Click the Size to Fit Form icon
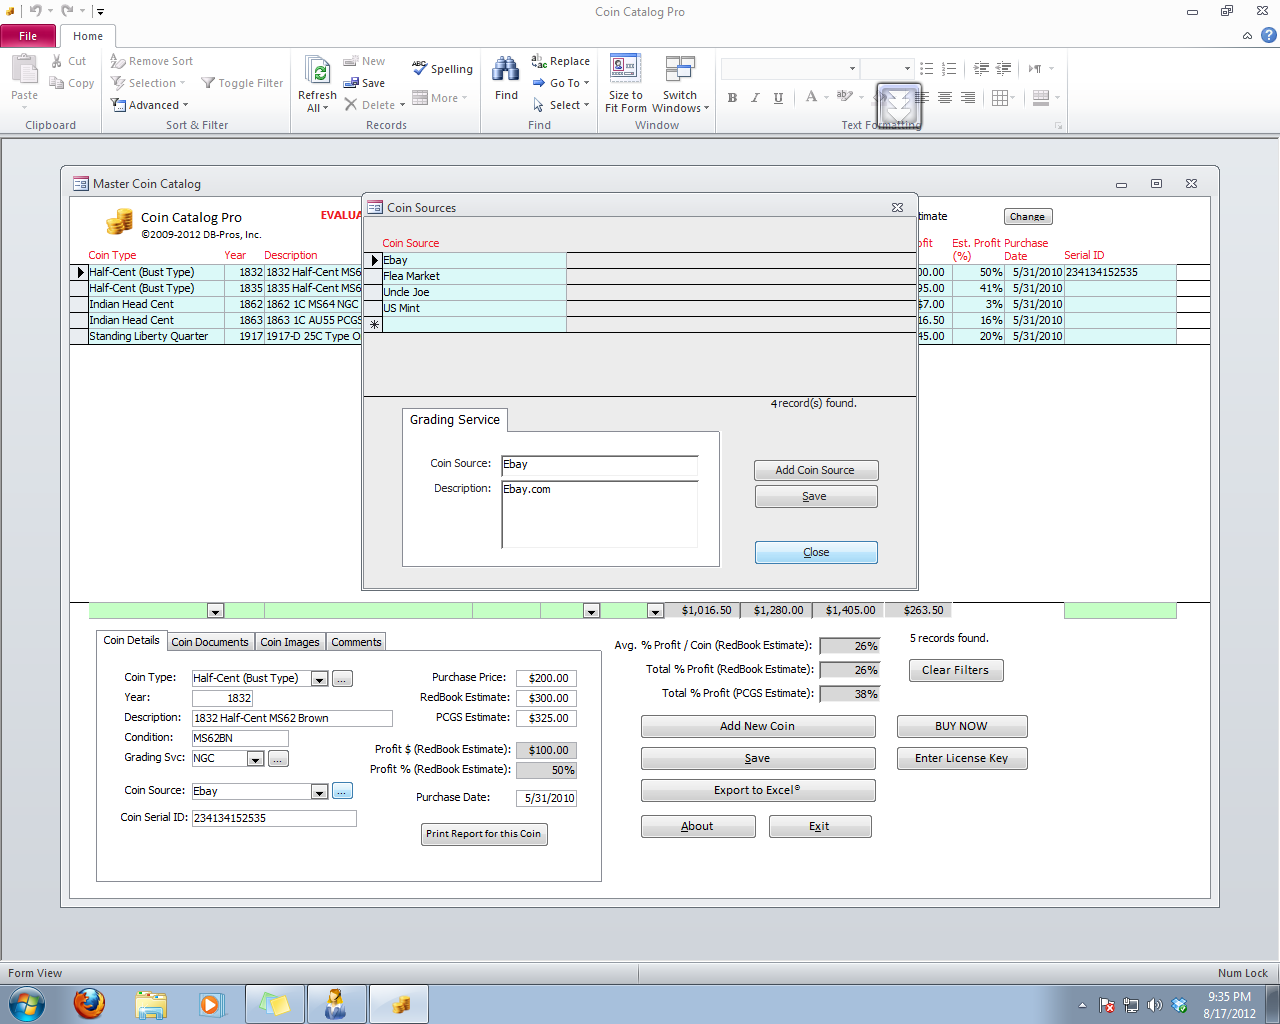 click(x=625, y=78)
